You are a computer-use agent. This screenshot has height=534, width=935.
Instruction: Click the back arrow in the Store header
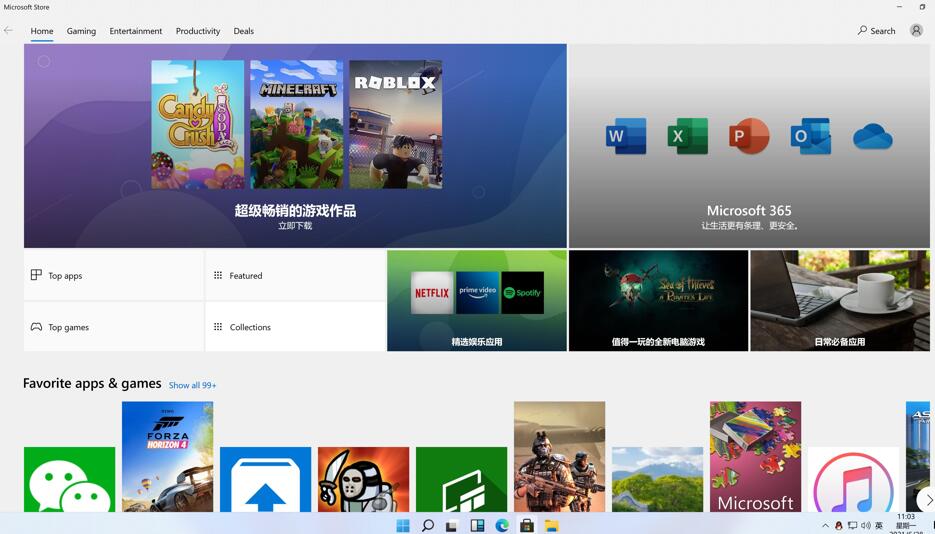(8, 30)
